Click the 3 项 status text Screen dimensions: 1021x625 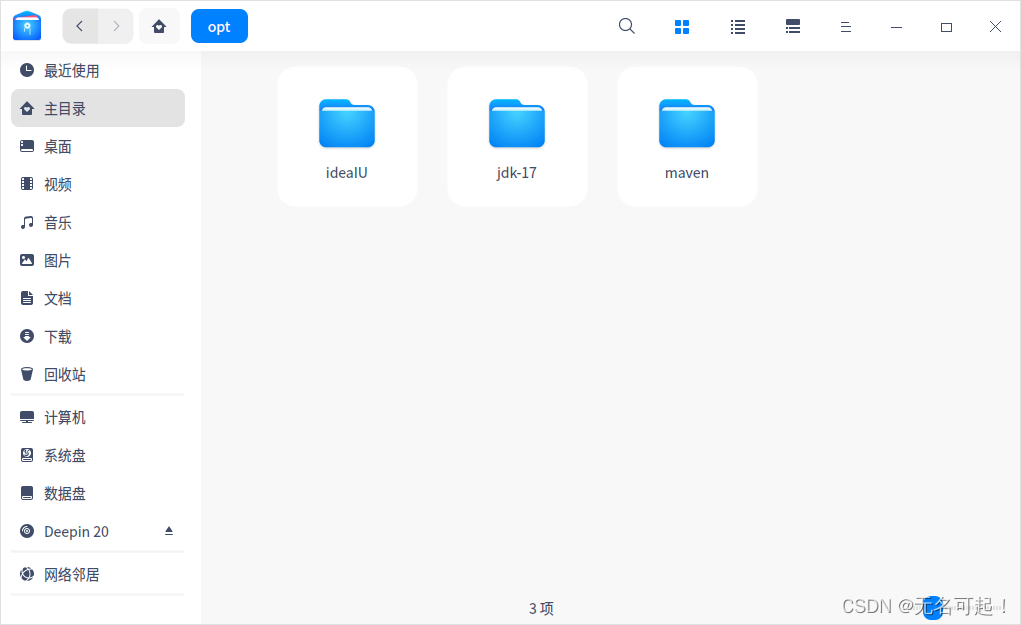(541, 608)
